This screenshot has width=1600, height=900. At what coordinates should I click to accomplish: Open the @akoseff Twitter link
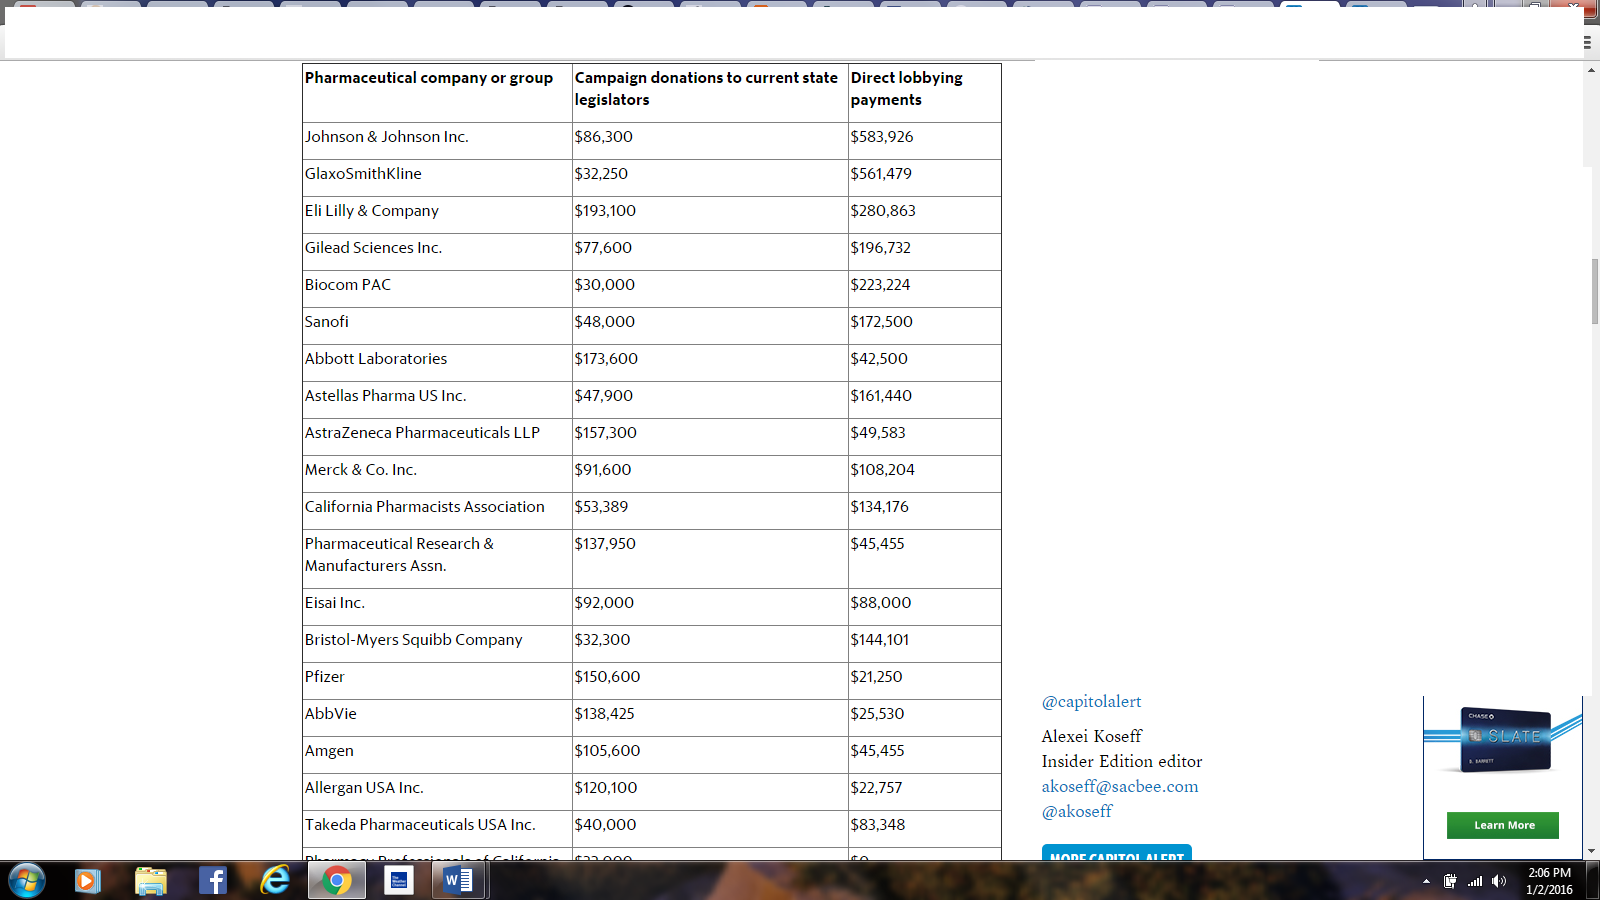tap(1077, 812)
